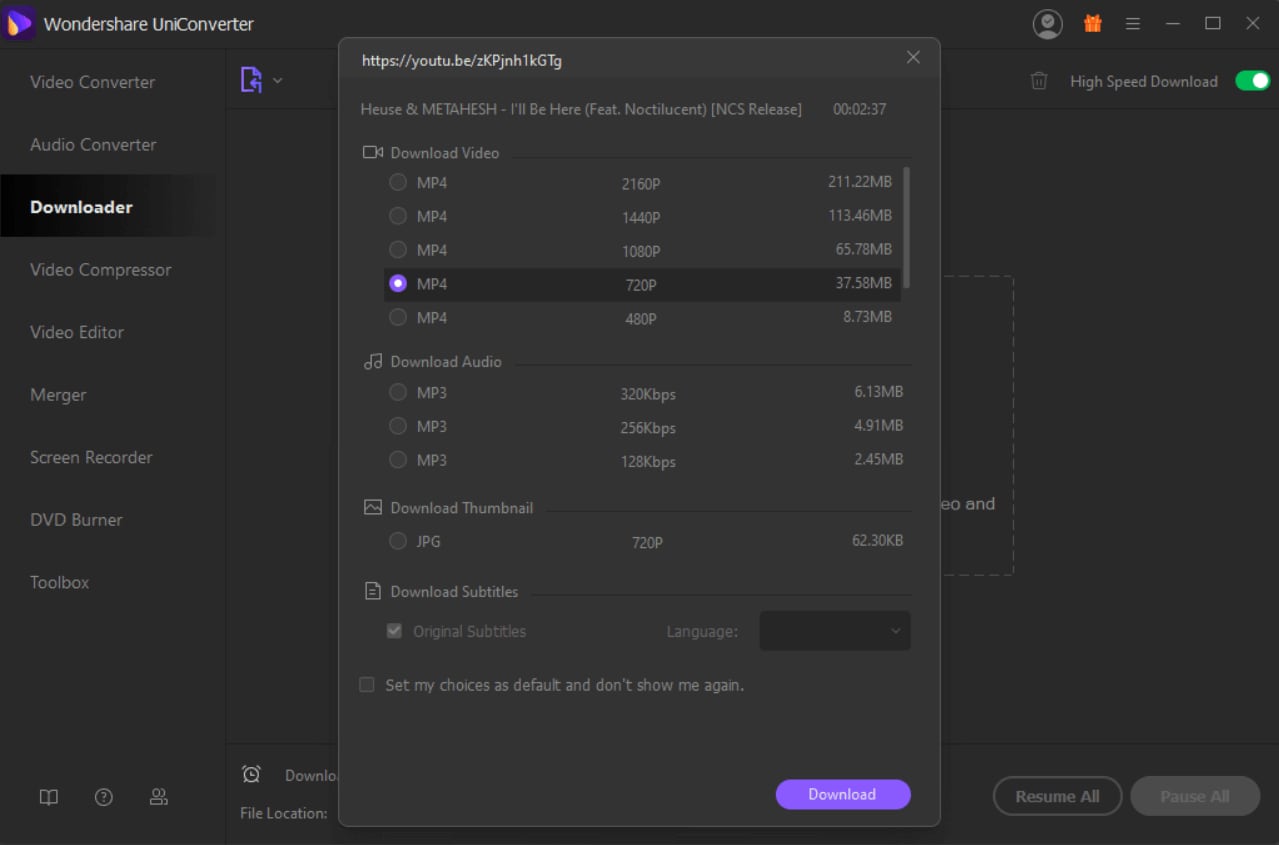Click the alarm clock schedule icon
The image size is (1279, 845).
(x=251, y=774)
